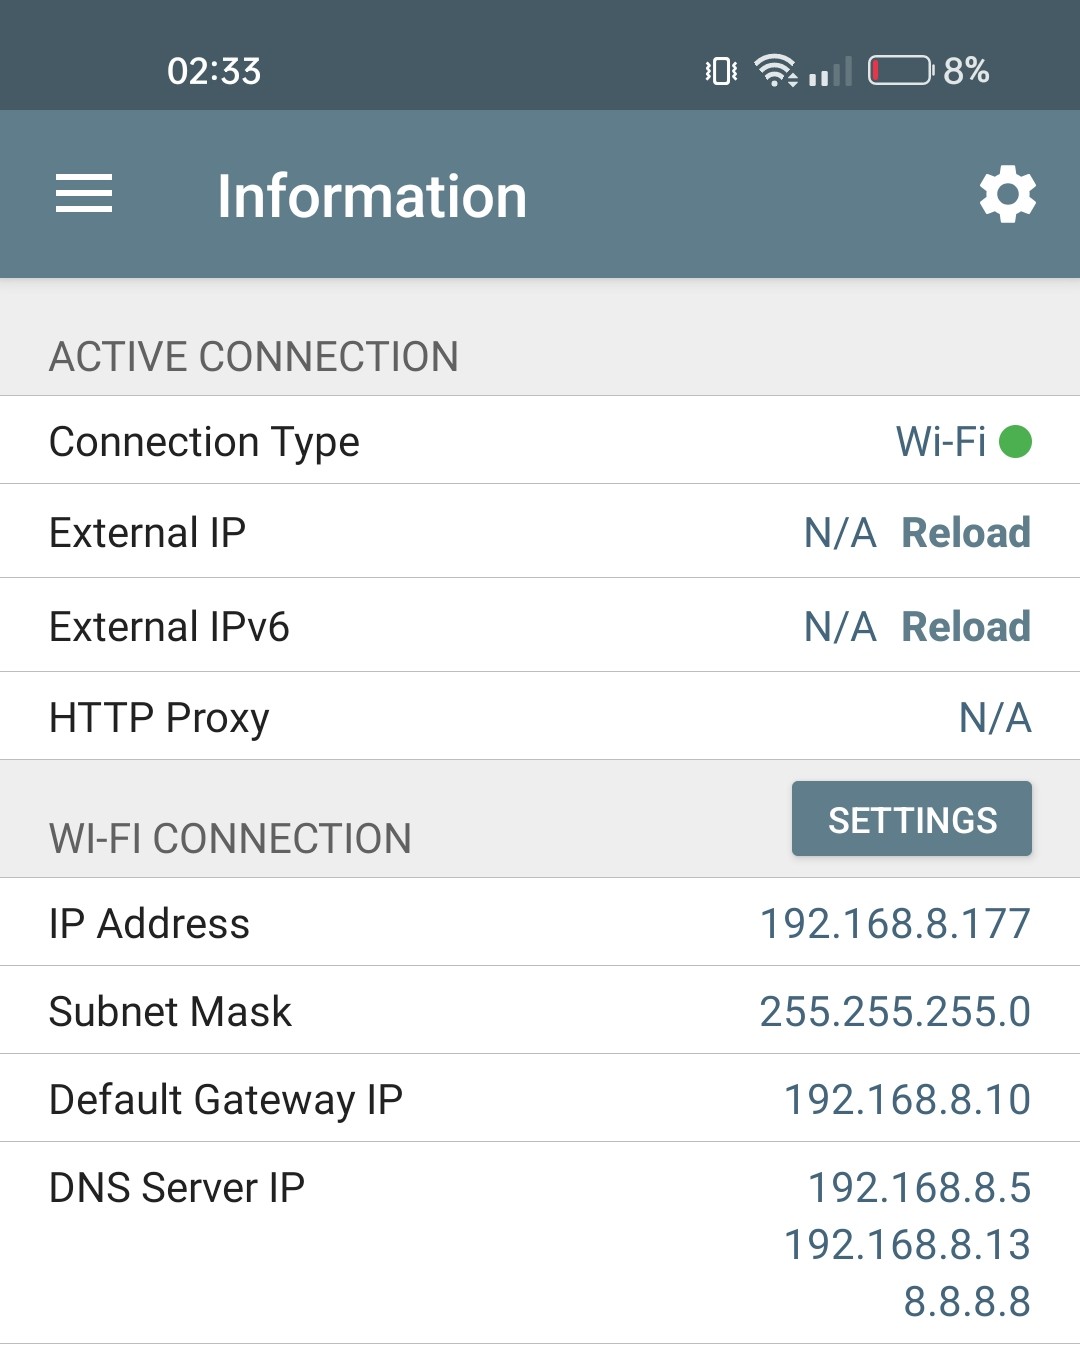The width and height of the screenshot is (1080, 1361).
Task: Select the Subnet Mask row
Action: tap(540, 1010)
